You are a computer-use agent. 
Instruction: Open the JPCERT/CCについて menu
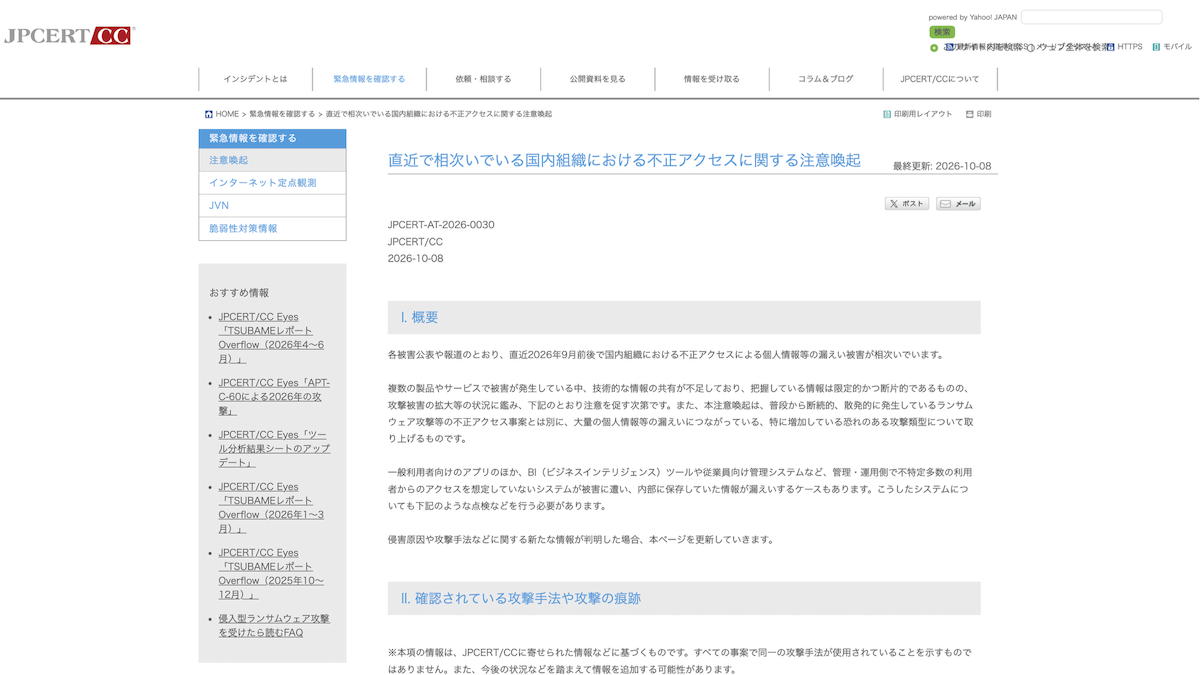click(x=940, y=79)
